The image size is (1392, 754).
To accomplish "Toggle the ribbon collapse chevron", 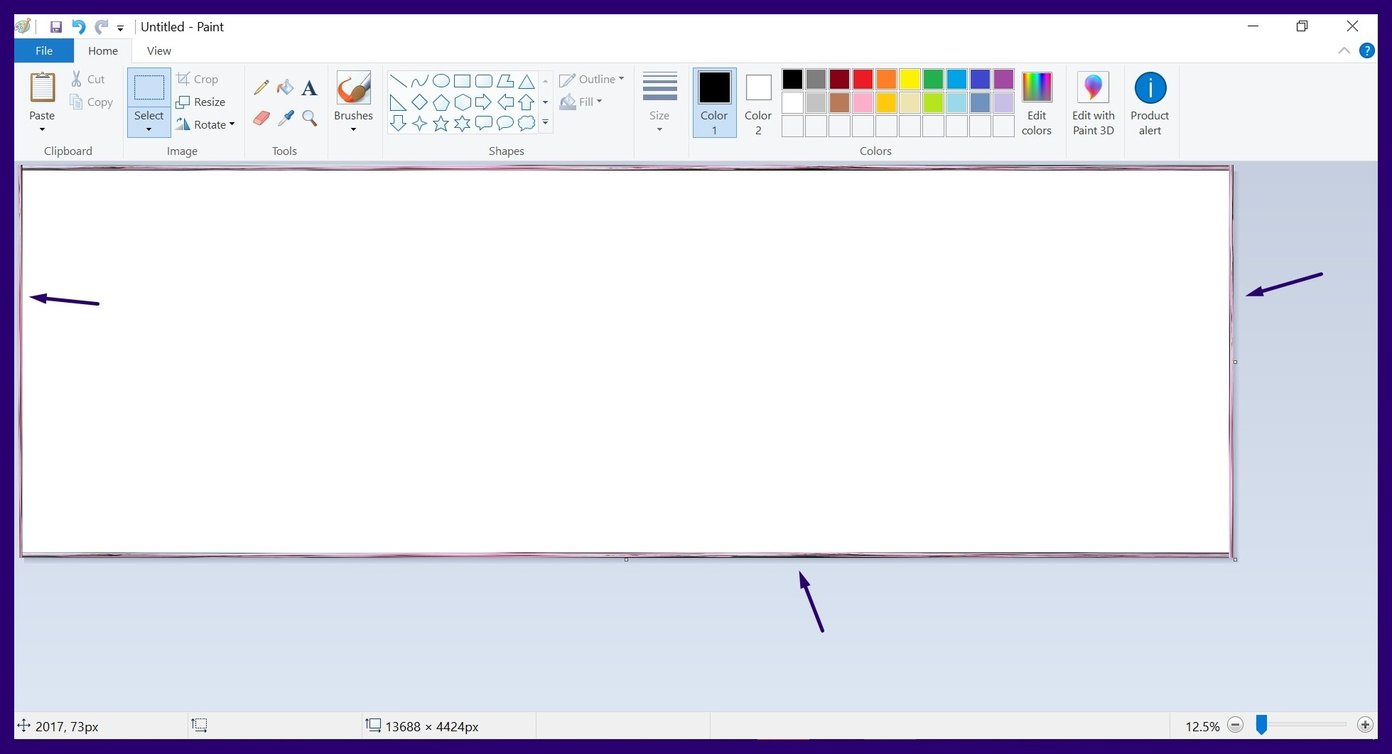I will coord(1344,50).
